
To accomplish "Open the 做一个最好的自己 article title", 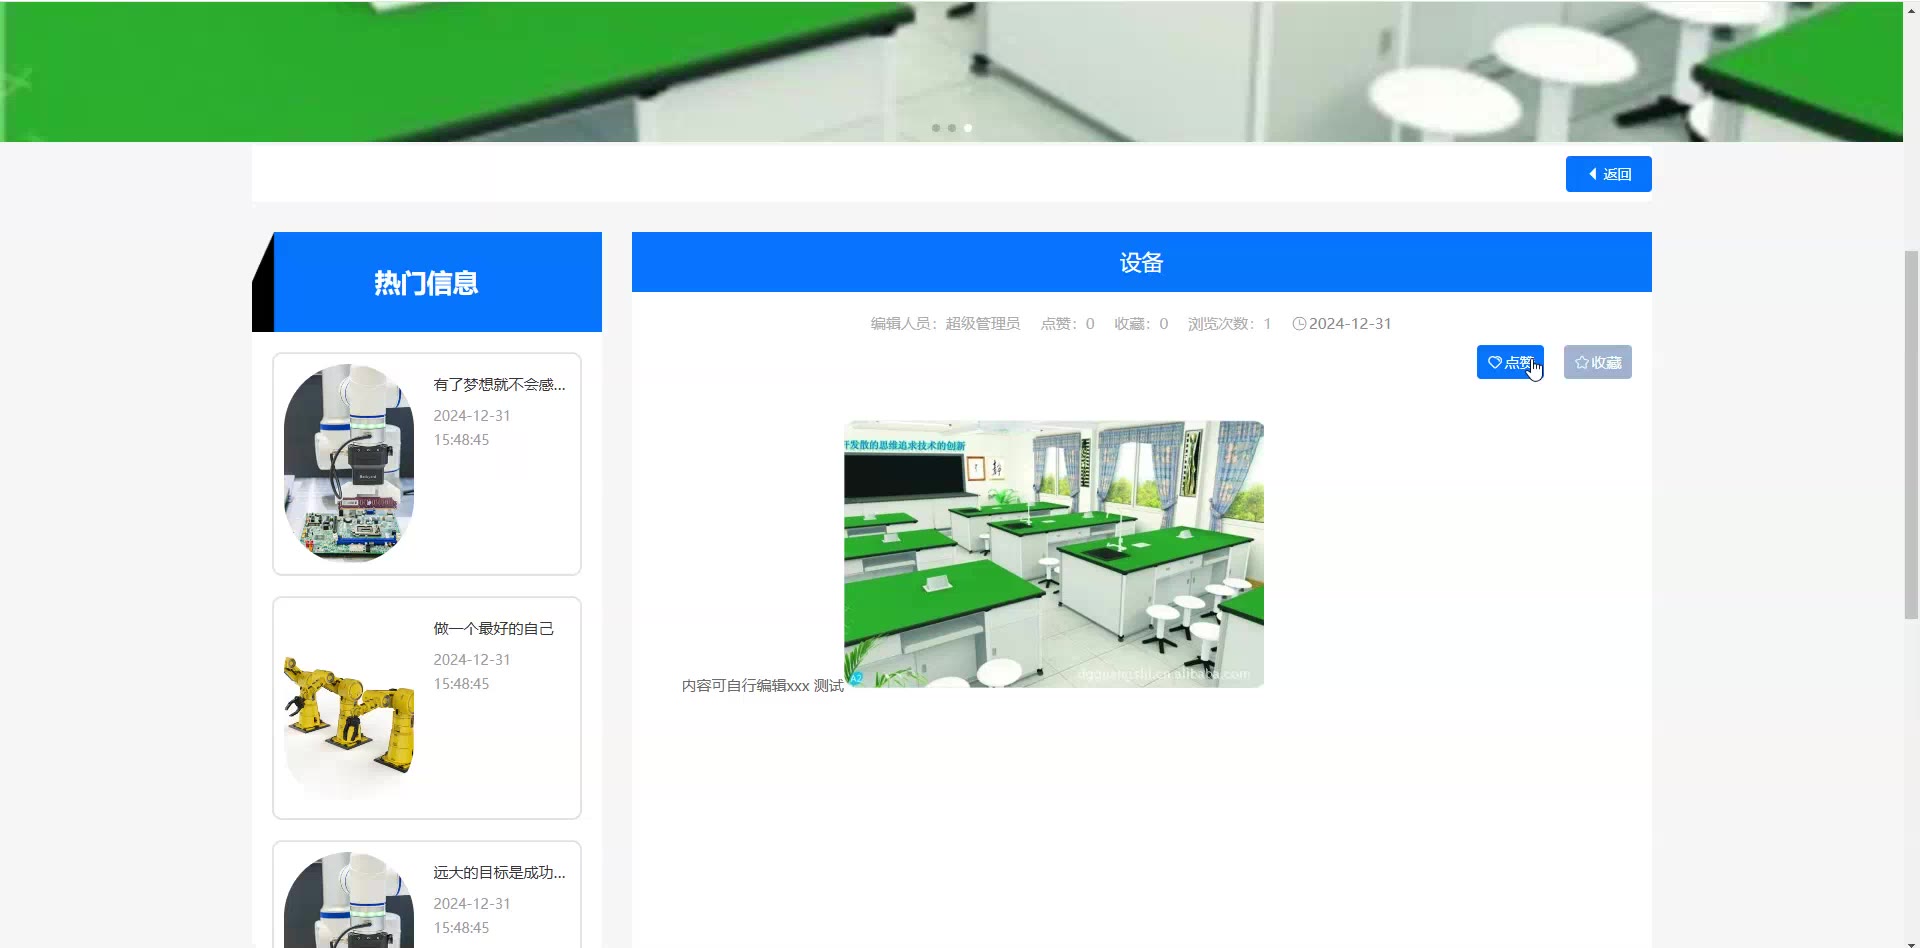I will pyautogui.click(x=493, y=629).
